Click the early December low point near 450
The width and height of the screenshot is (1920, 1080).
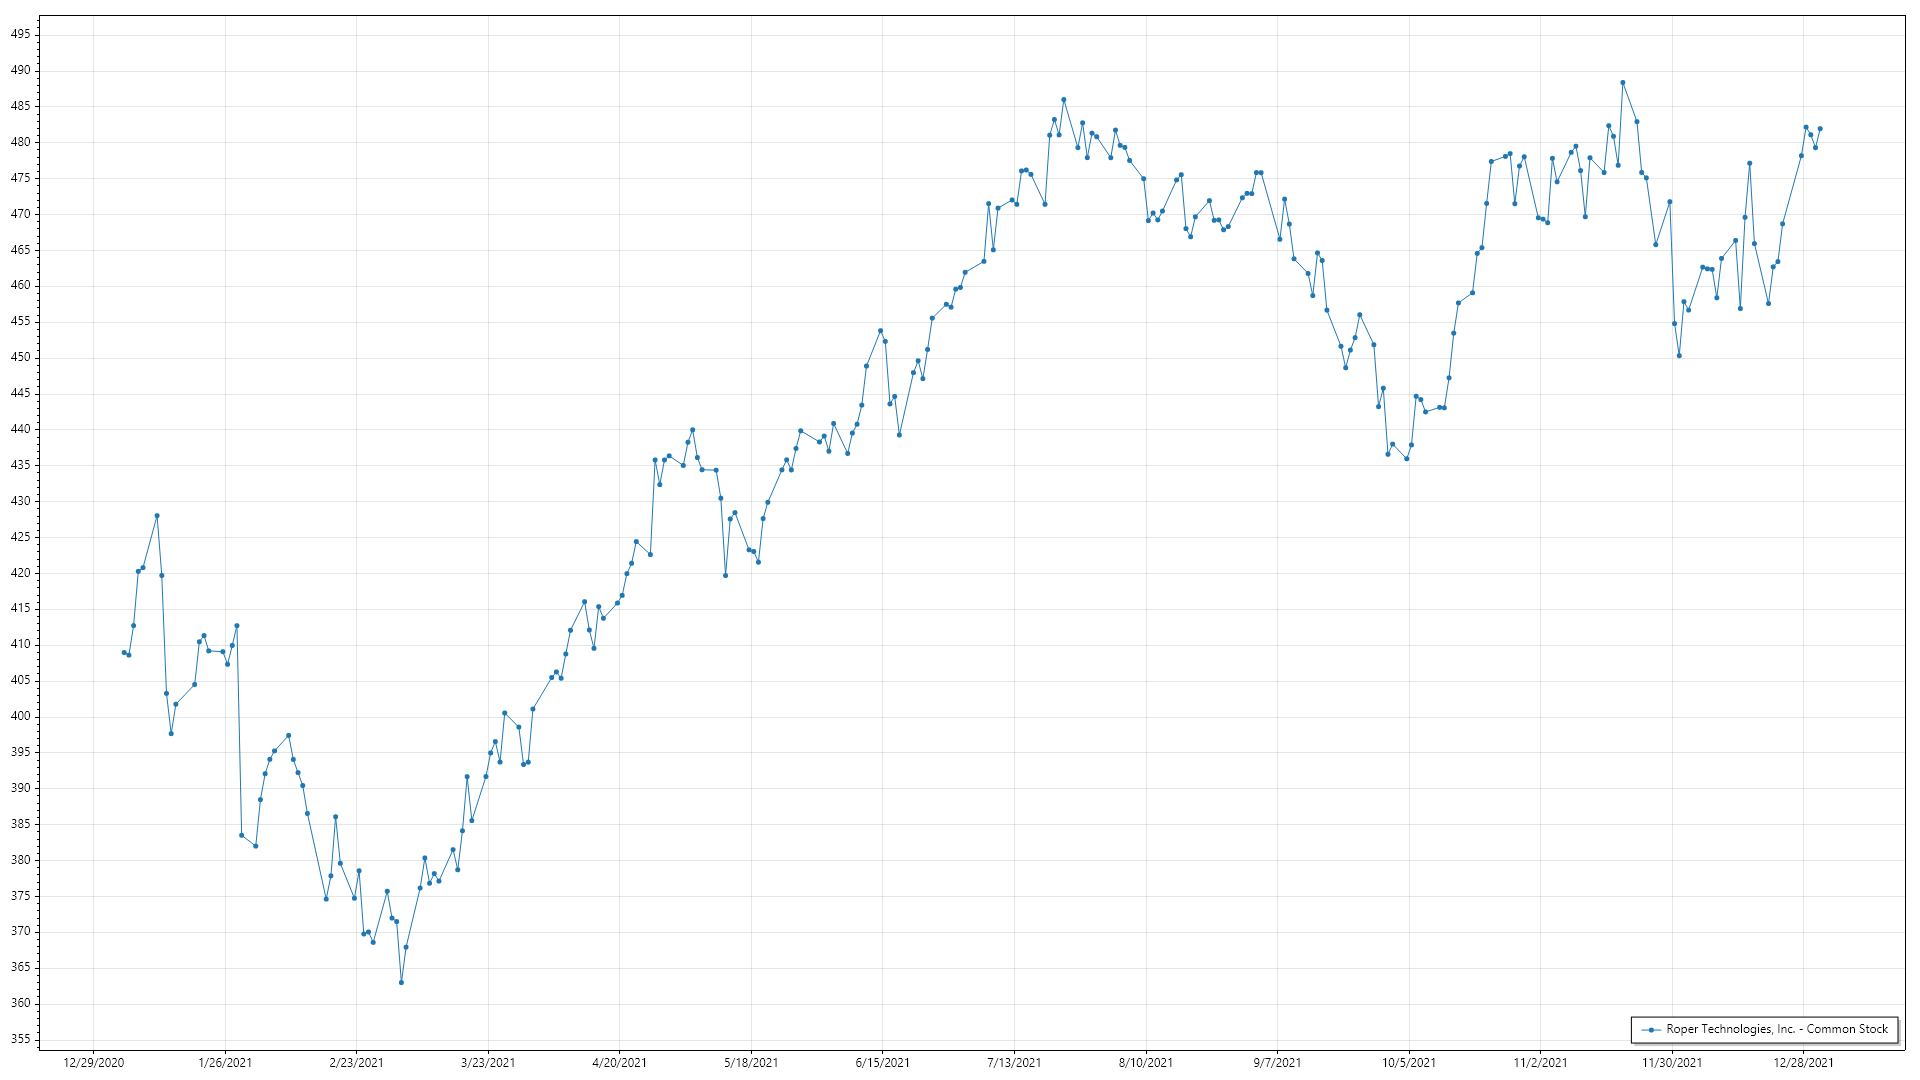click(1679, 356)
